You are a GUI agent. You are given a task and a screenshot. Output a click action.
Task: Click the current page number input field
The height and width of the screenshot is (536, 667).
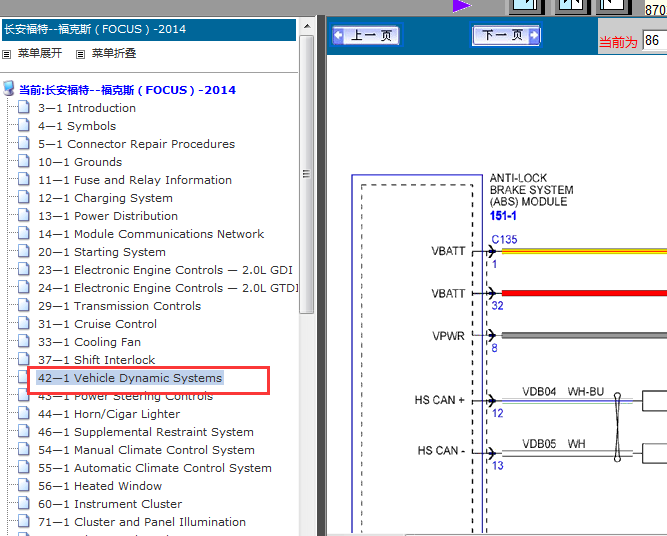point(655,41)
